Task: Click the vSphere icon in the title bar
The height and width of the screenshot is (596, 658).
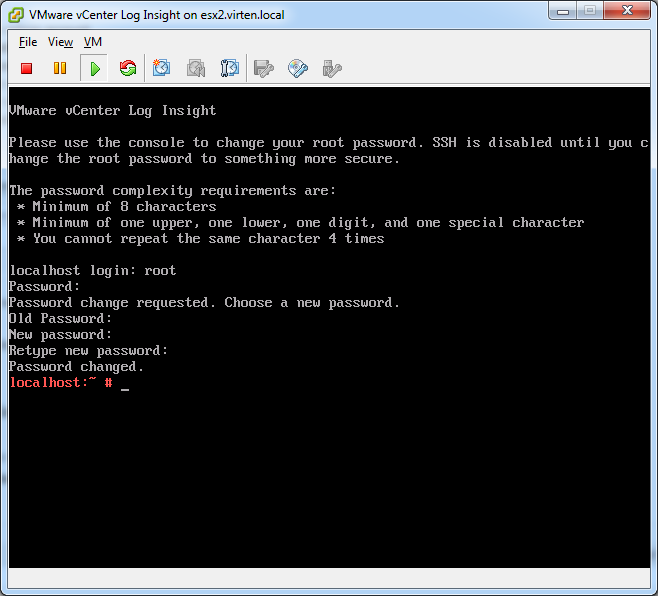Action: pos(16,15)
